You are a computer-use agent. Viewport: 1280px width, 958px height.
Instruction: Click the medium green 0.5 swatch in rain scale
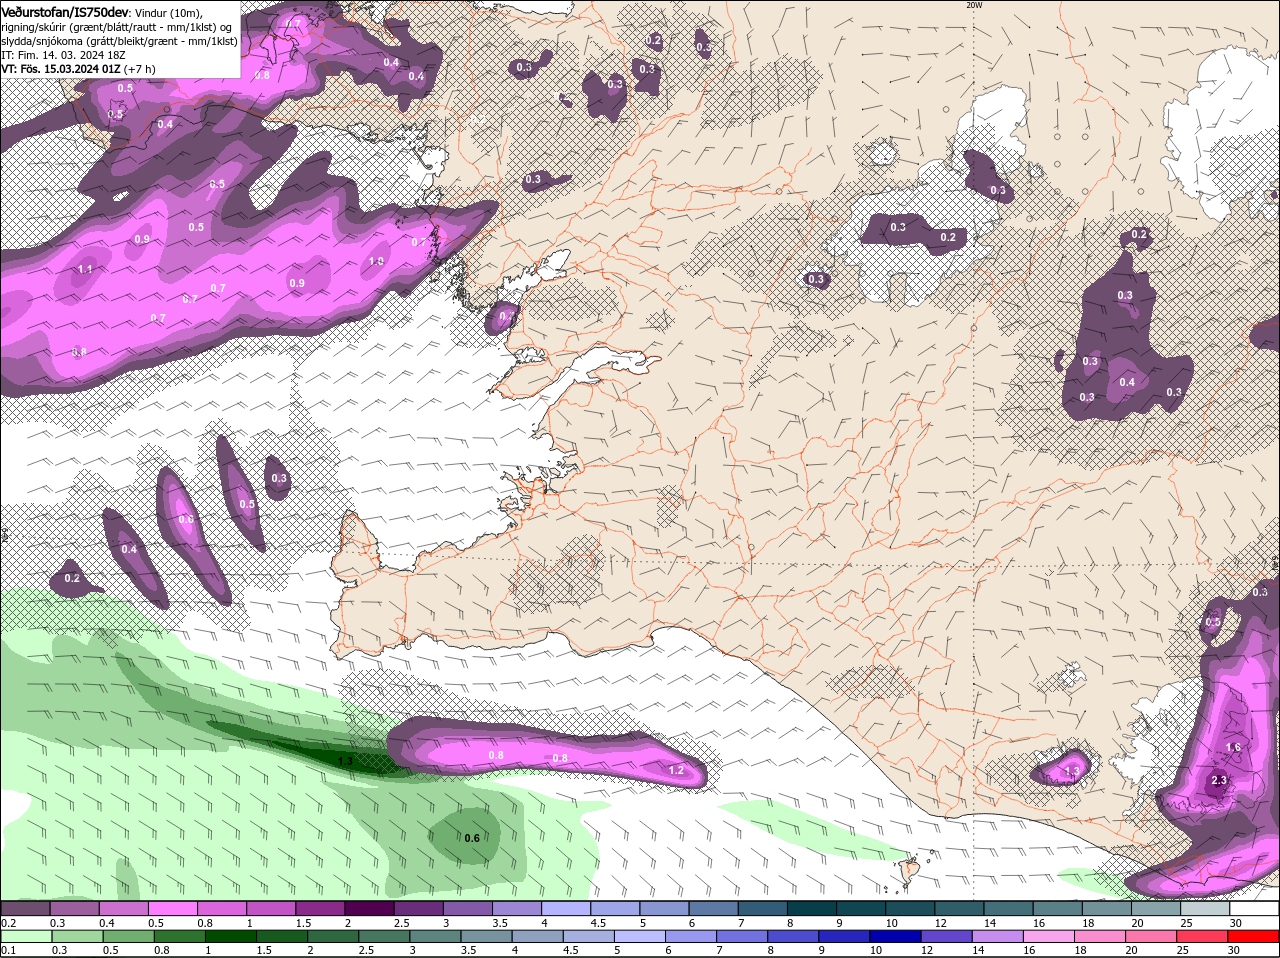[x=128, y=936]
